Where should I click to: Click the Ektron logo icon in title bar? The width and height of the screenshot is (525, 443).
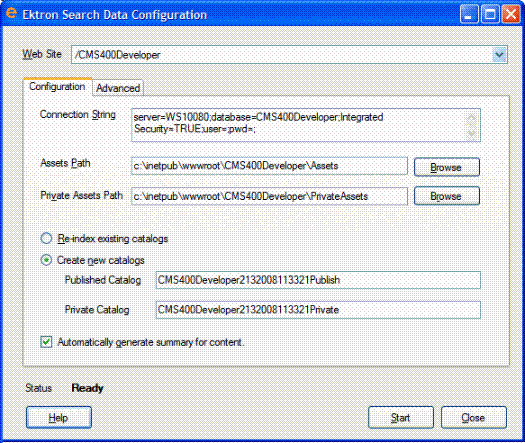tap(11, 13)
